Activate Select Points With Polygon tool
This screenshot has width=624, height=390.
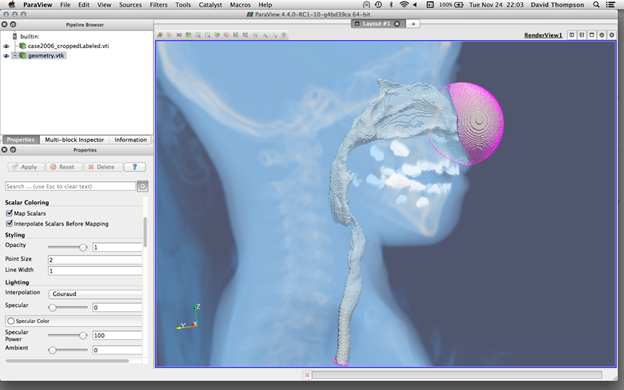click(246, 35)
